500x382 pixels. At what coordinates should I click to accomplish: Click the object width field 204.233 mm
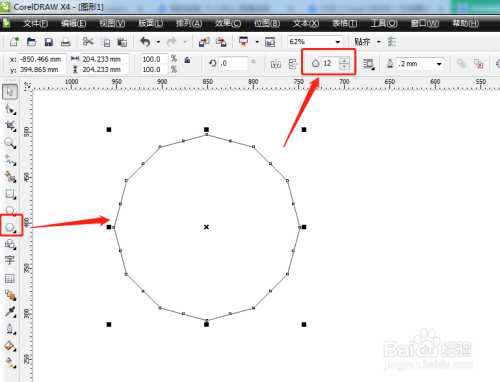(x=105, y=59)
